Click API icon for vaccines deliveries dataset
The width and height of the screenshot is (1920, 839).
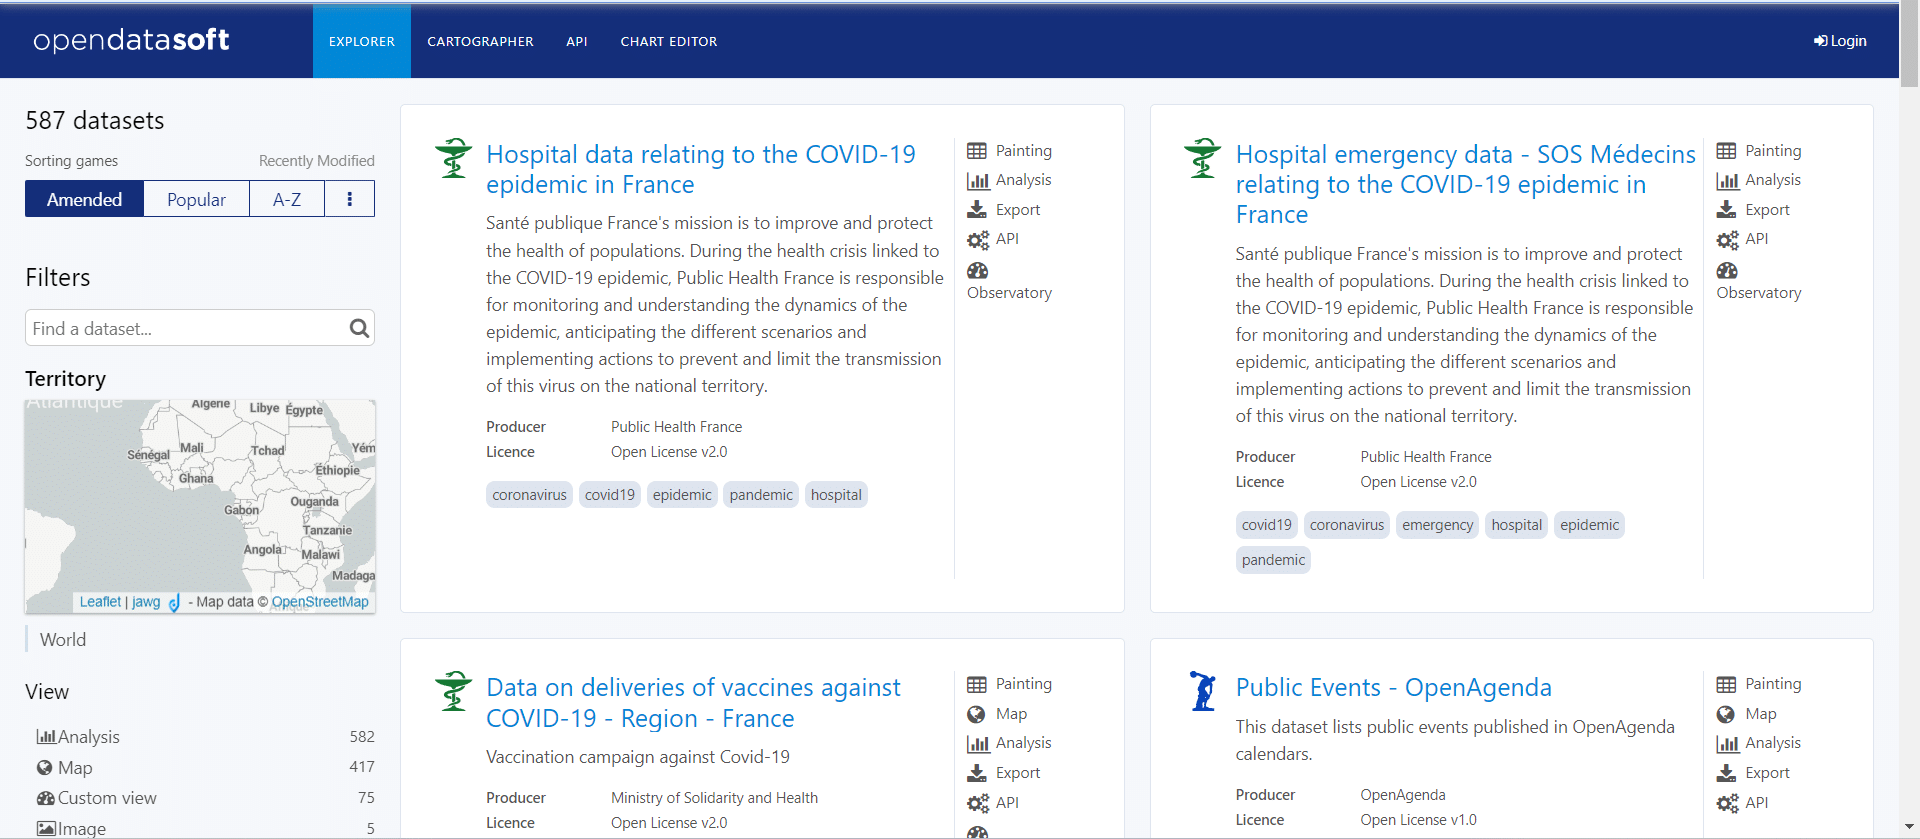pos(977,803)
